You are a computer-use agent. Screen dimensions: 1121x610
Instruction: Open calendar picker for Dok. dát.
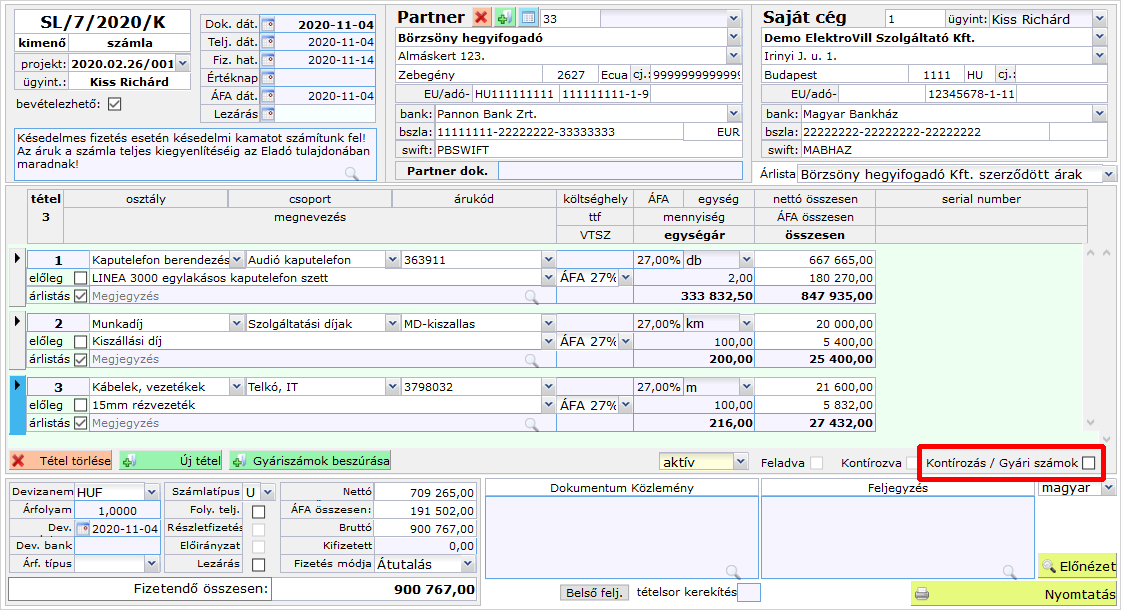[x=267, y=24]
